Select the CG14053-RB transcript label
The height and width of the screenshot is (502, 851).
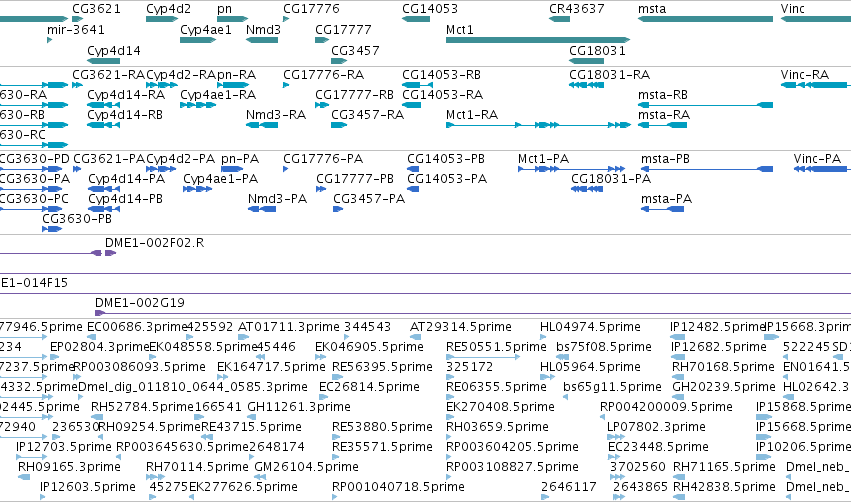pyautogui.click(x=441, y=74)
